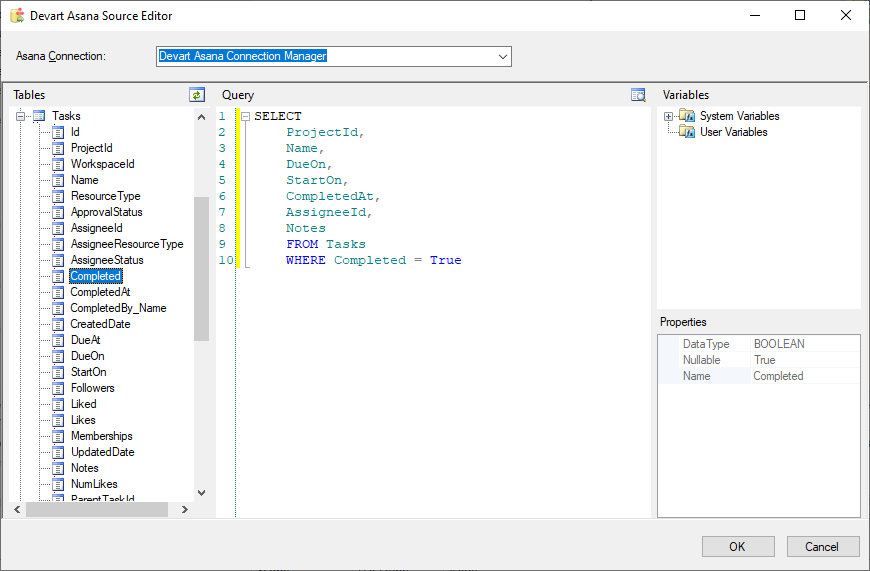Click the User Variables folder icon
The width and height of the screenshot is (870, 571).
(686, 132)
